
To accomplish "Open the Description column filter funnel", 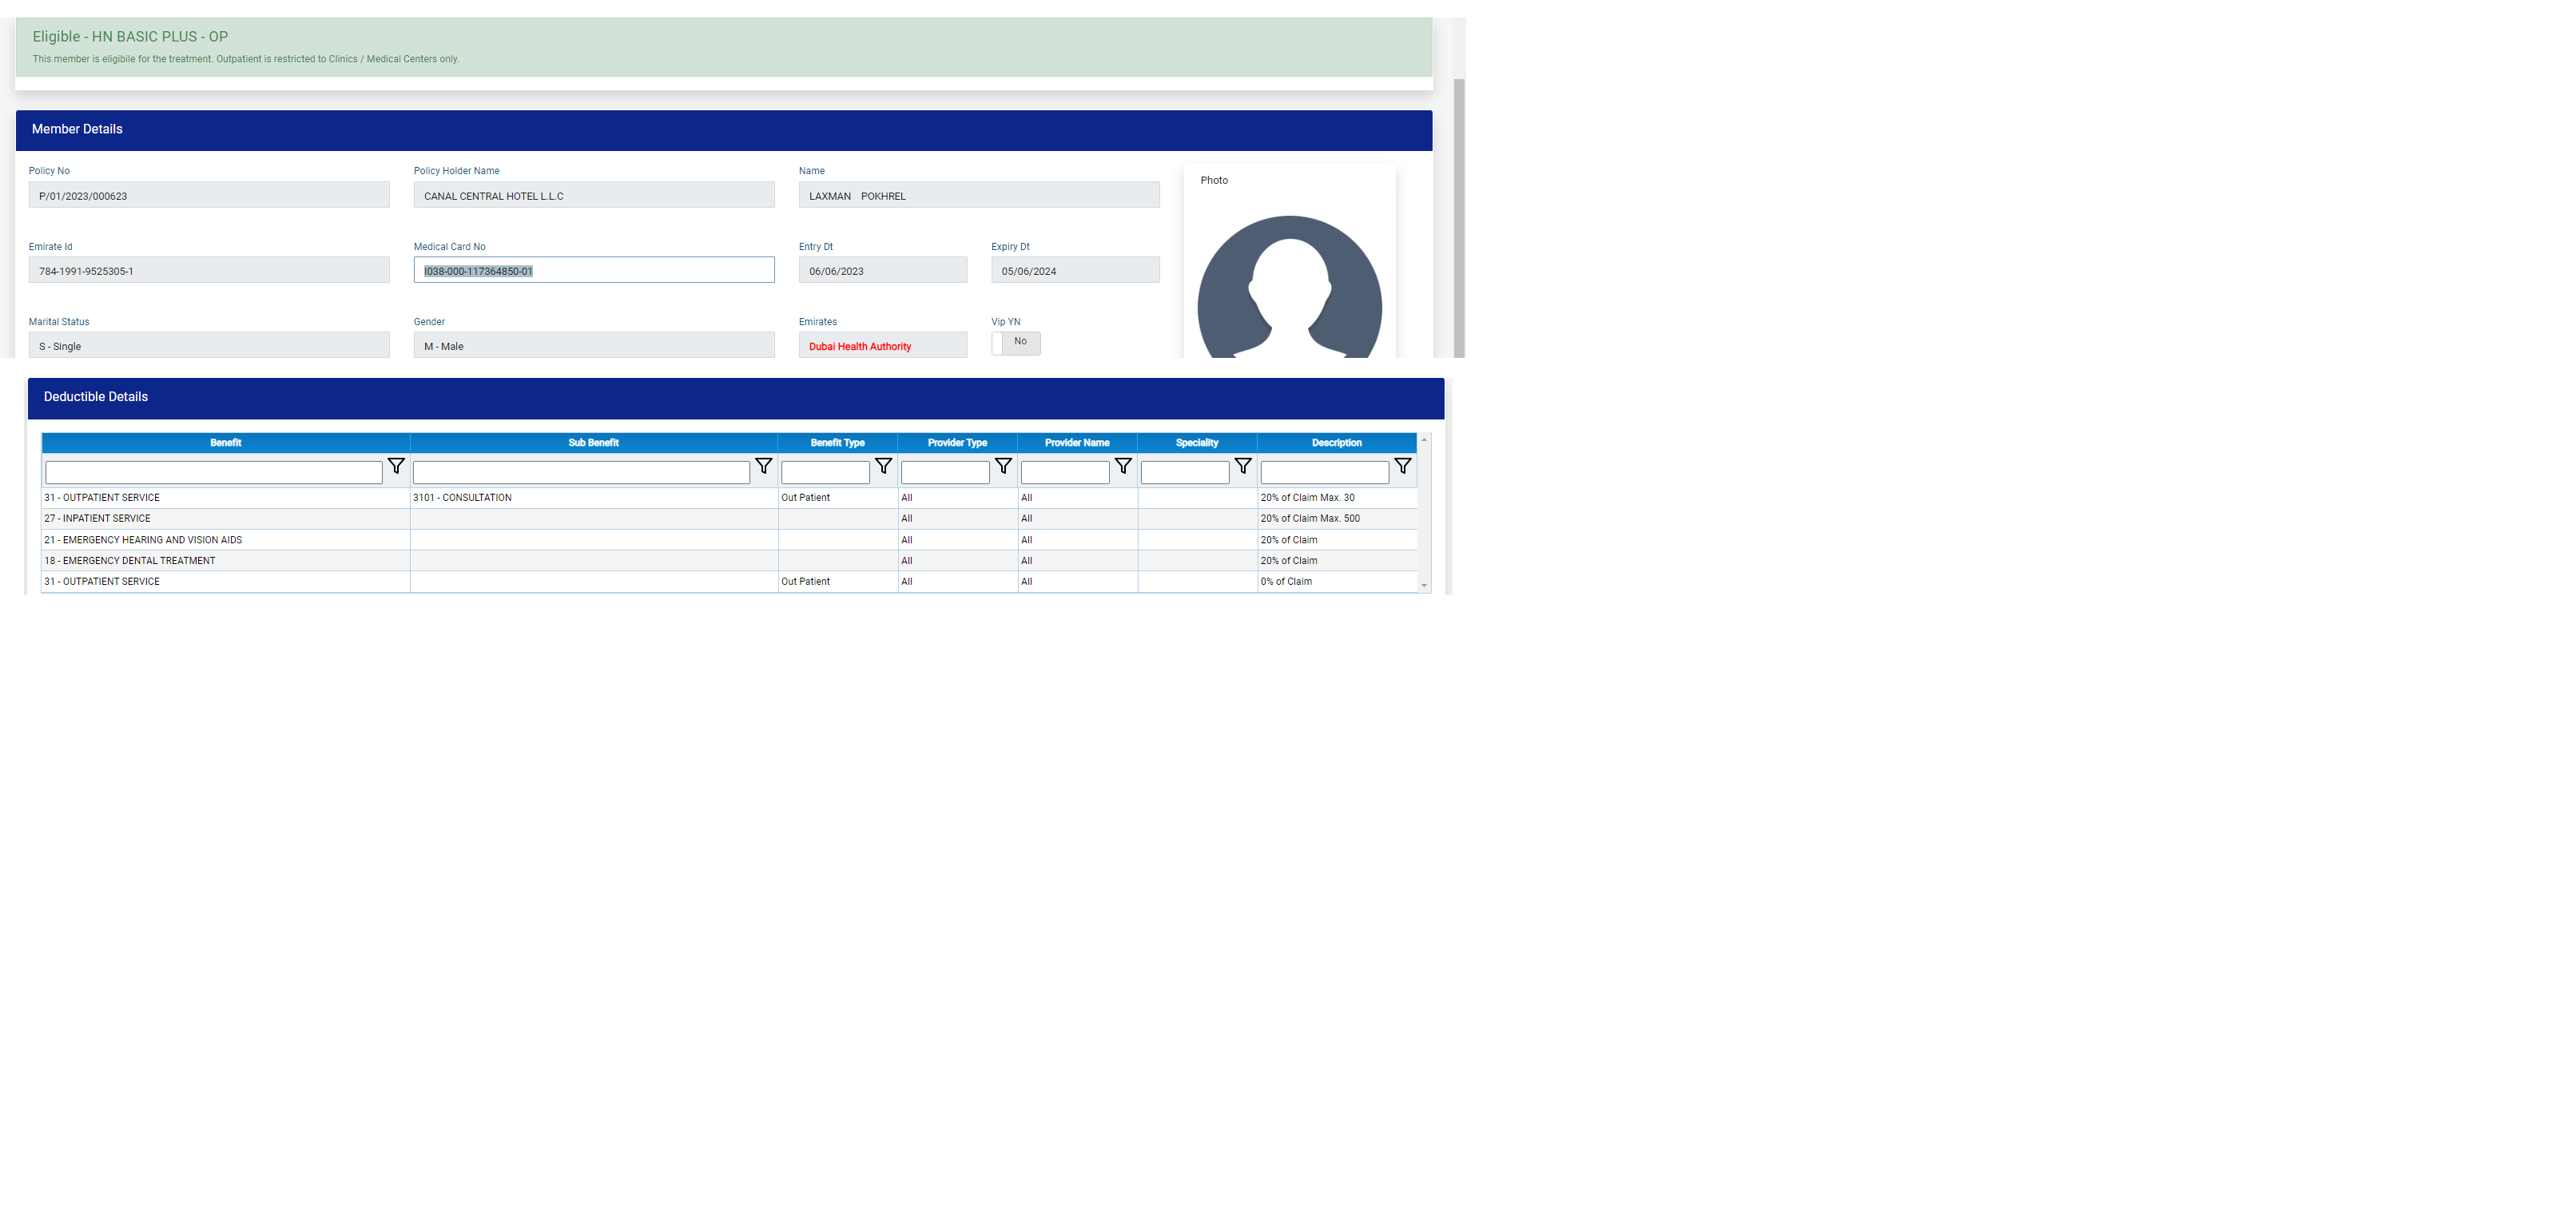I will [1403, 467].
